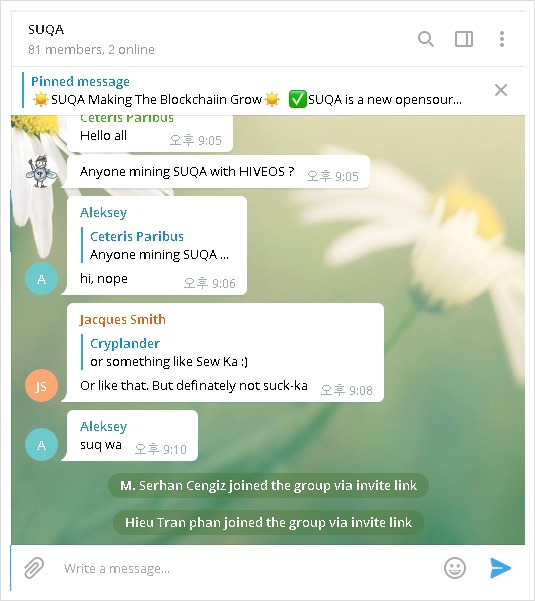Click the '81 members, 2 online' text
Image resolution: width=535 pixels, height=601 pixels.
91,49
